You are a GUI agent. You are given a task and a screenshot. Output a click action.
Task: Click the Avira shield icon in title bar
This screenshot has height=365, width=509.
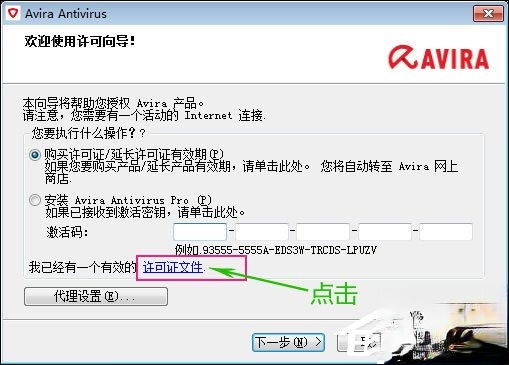13,14
